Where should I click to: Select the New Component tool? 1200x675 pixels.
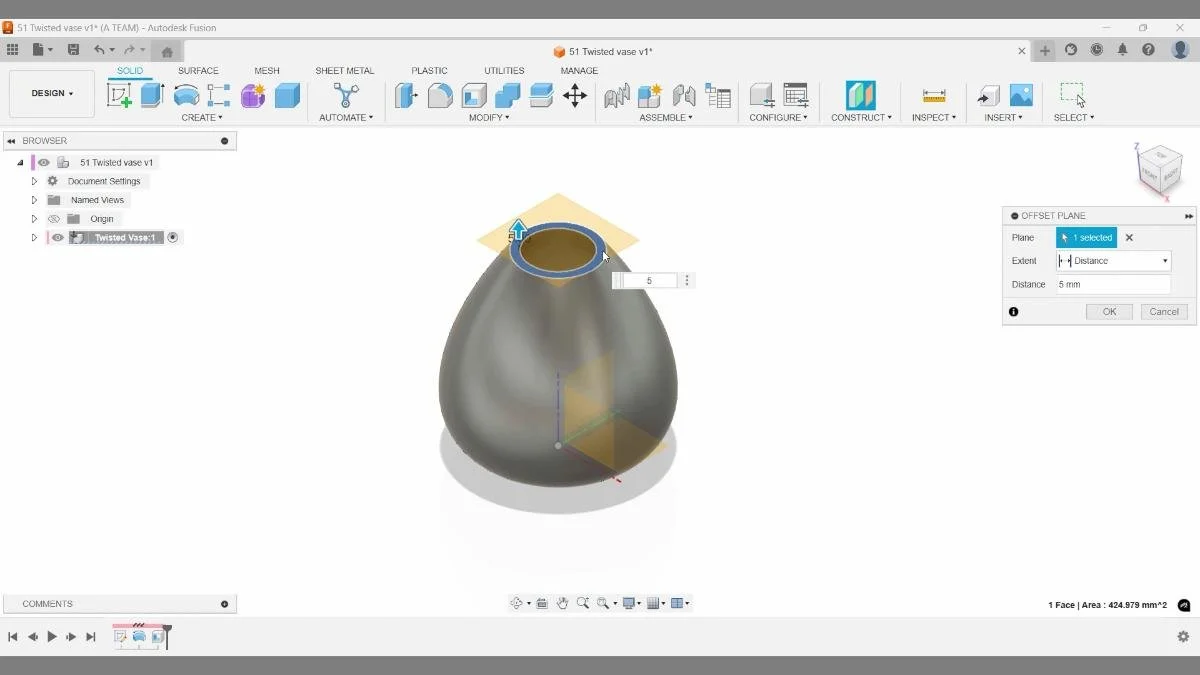pyautogui.click(x=650, y=95)
